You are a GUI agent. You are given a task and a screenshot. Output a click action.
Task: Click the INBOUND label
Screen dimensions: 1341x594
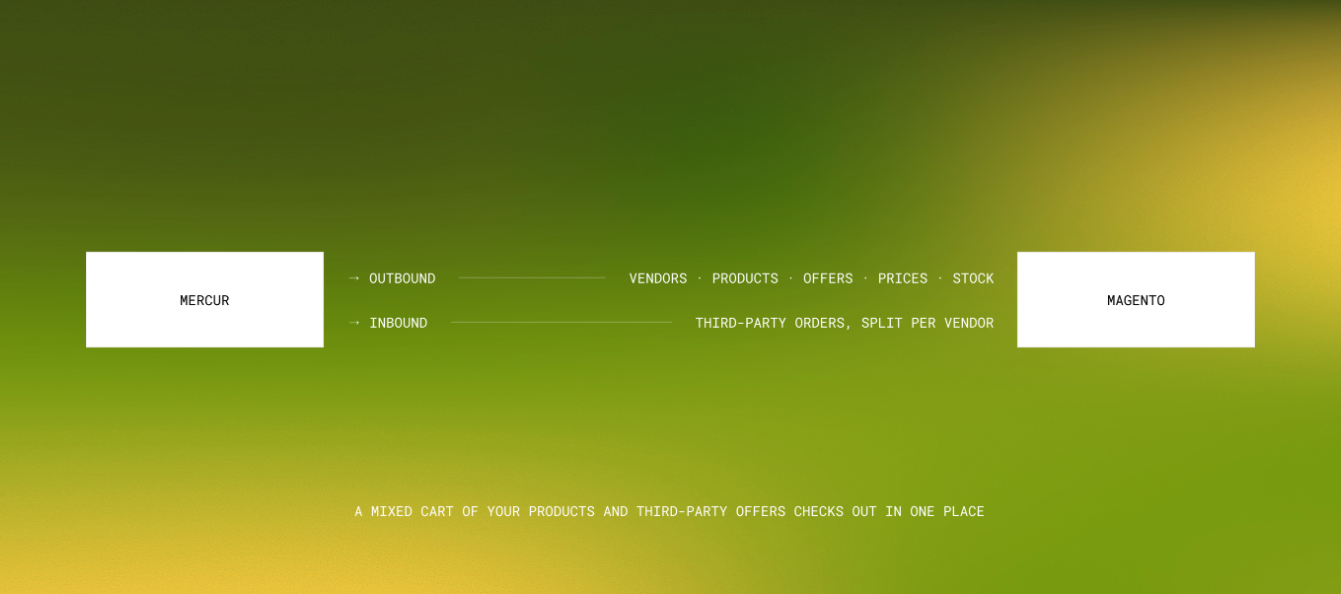[398, 323]
